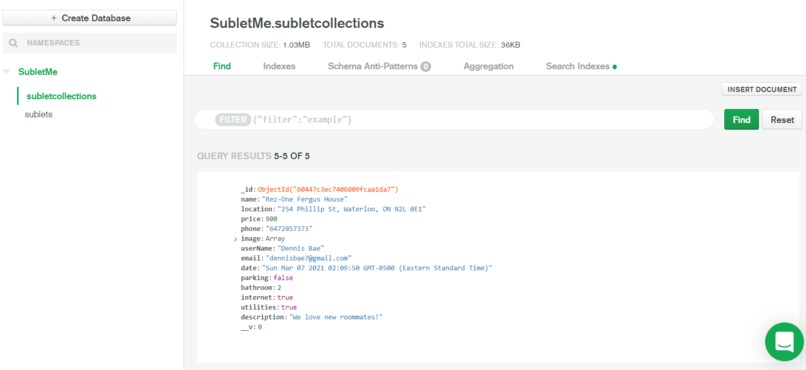Image resolution: width=806 pixels, height=370 pixels.
Task: Click the Indexes Total Size 36KB text
Action: [470, 45]
